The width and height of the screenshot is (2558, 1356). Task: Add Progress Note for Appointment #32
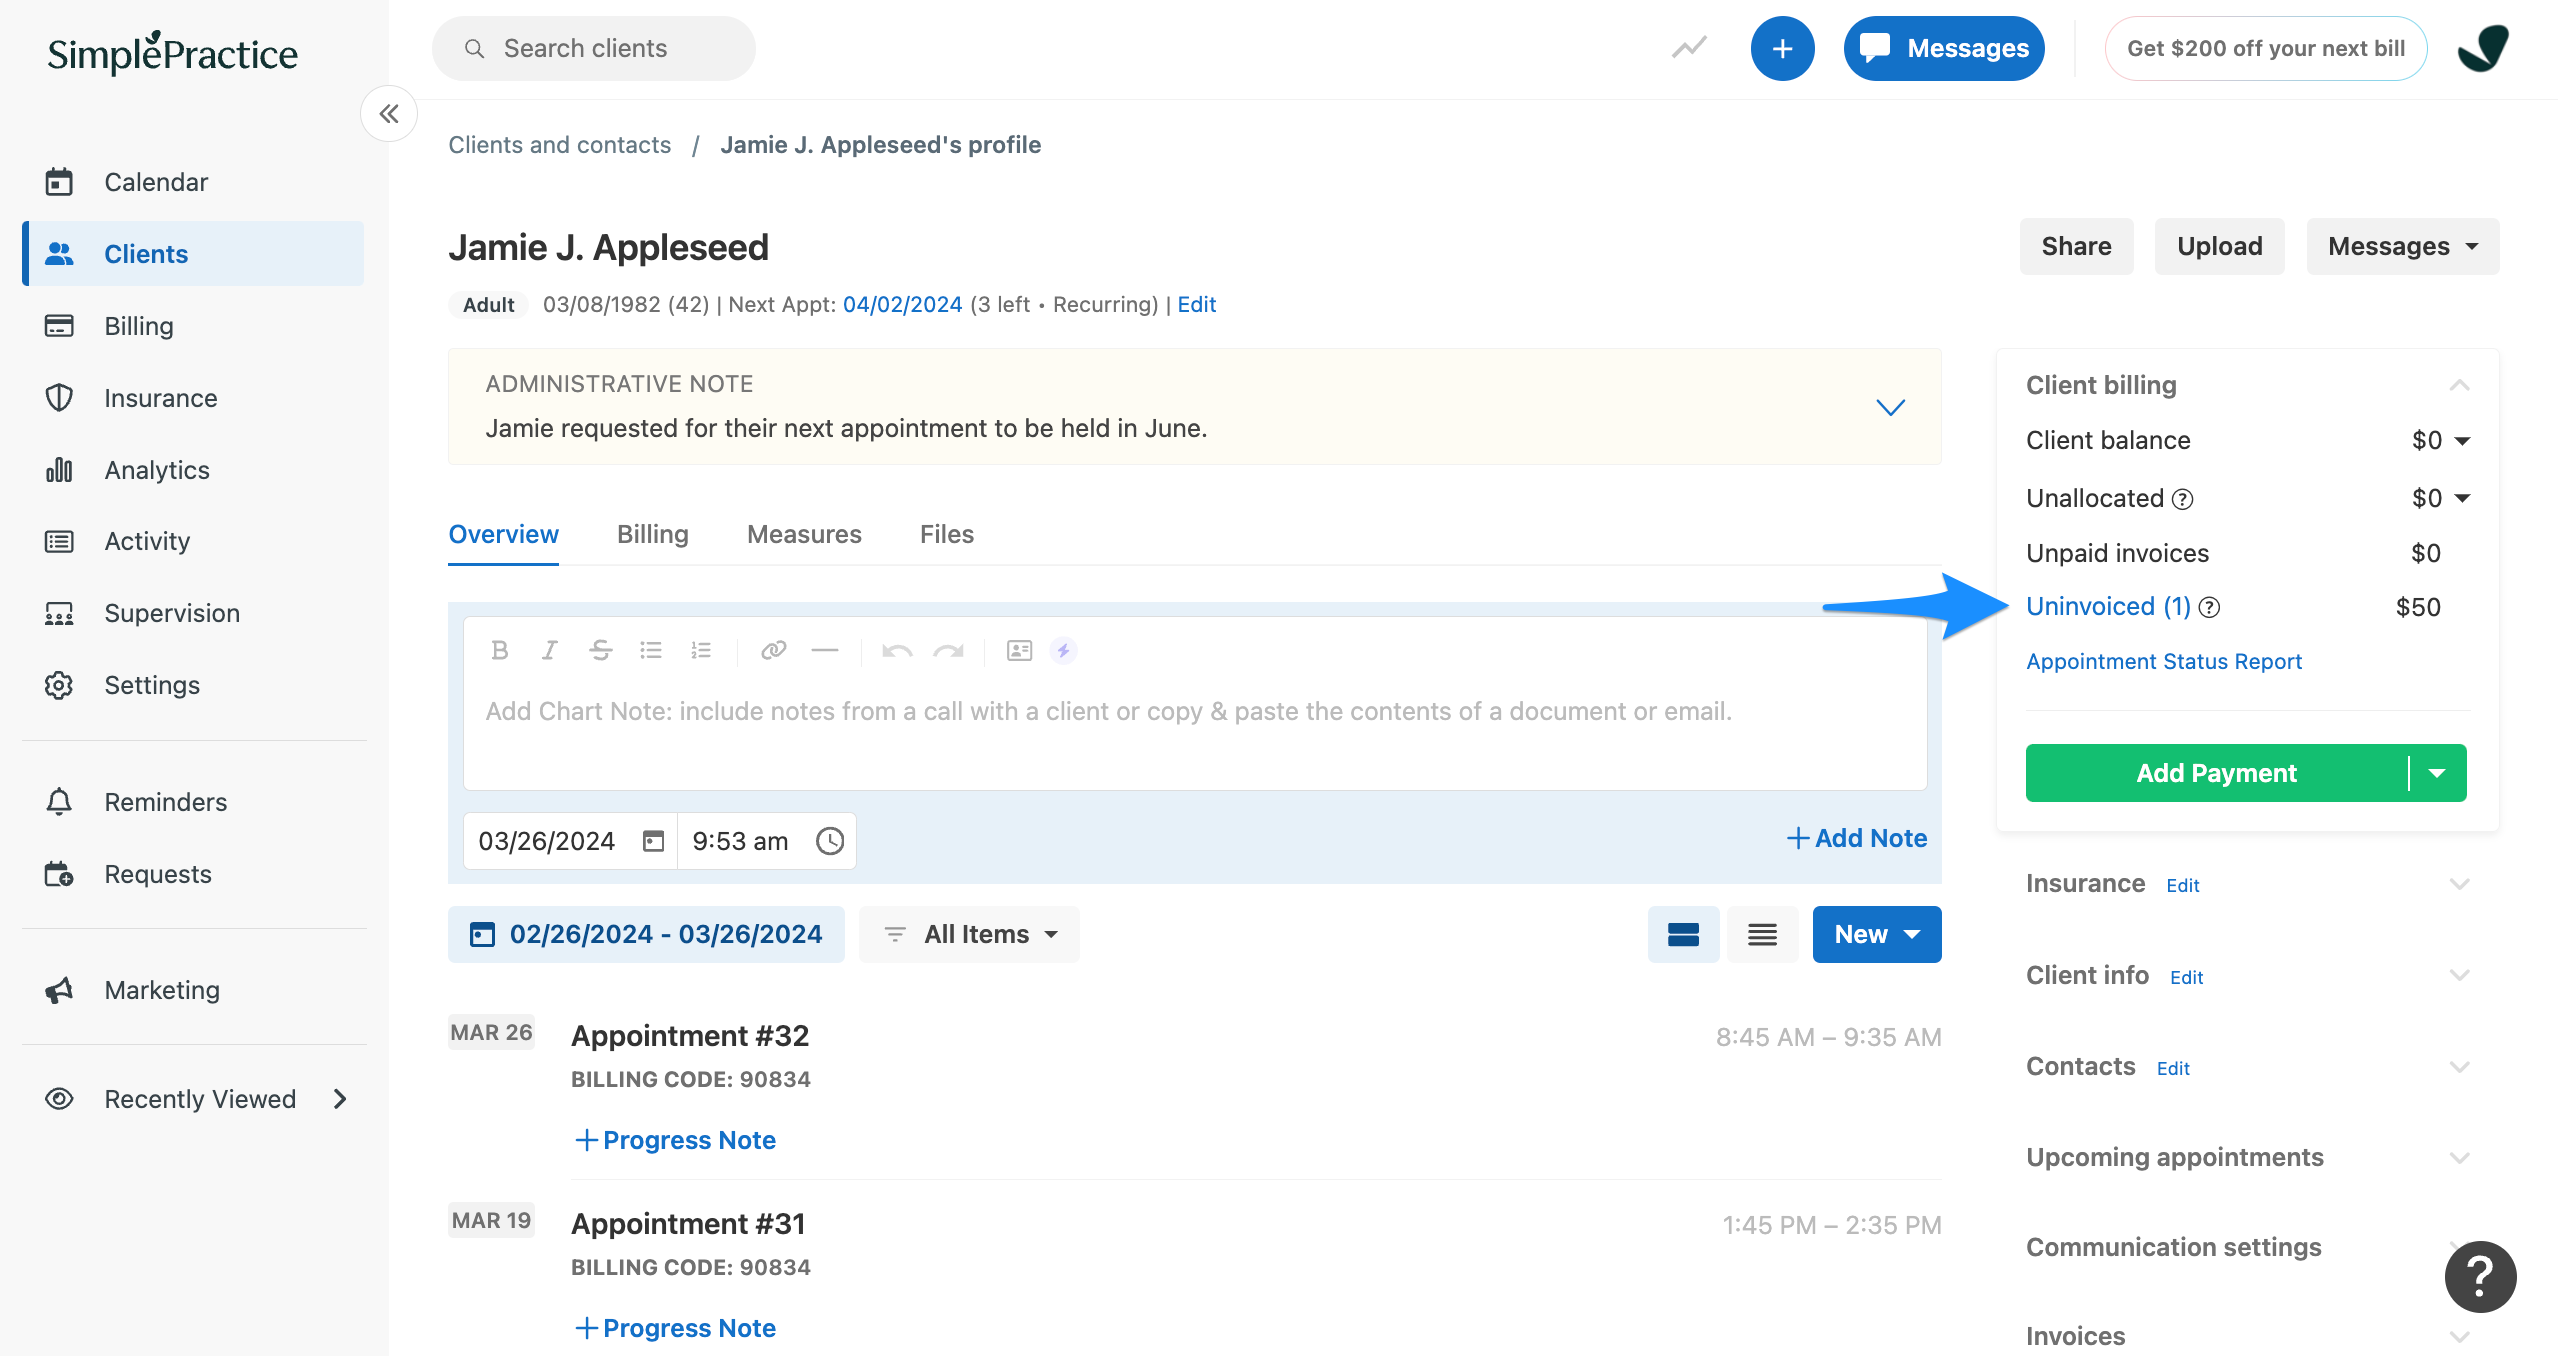pos(675,1140)
